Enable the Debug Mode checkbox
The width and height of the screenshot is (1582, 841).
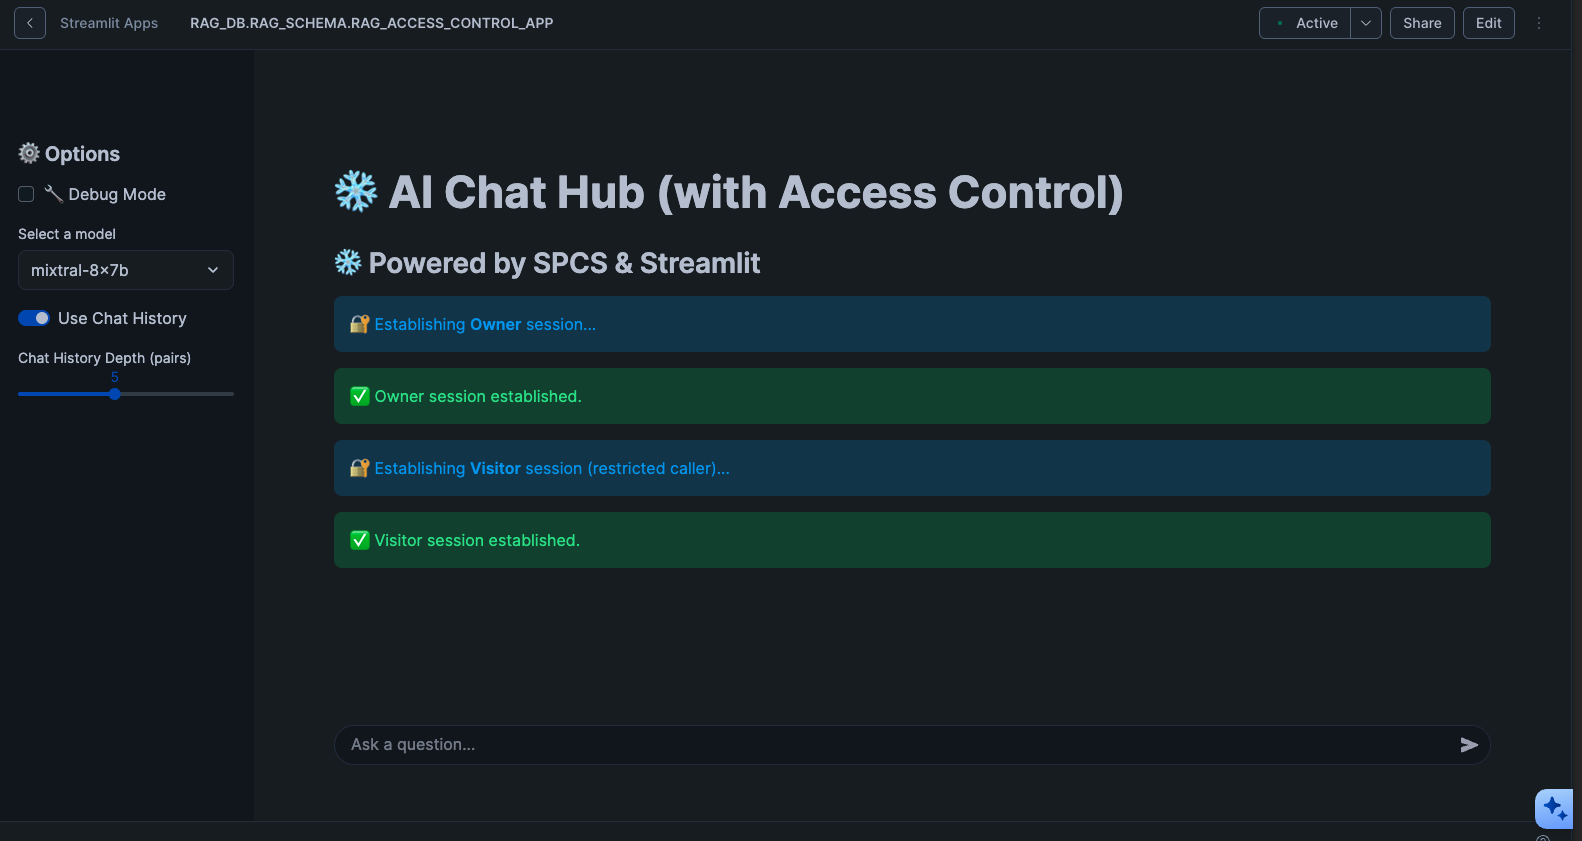25,194
